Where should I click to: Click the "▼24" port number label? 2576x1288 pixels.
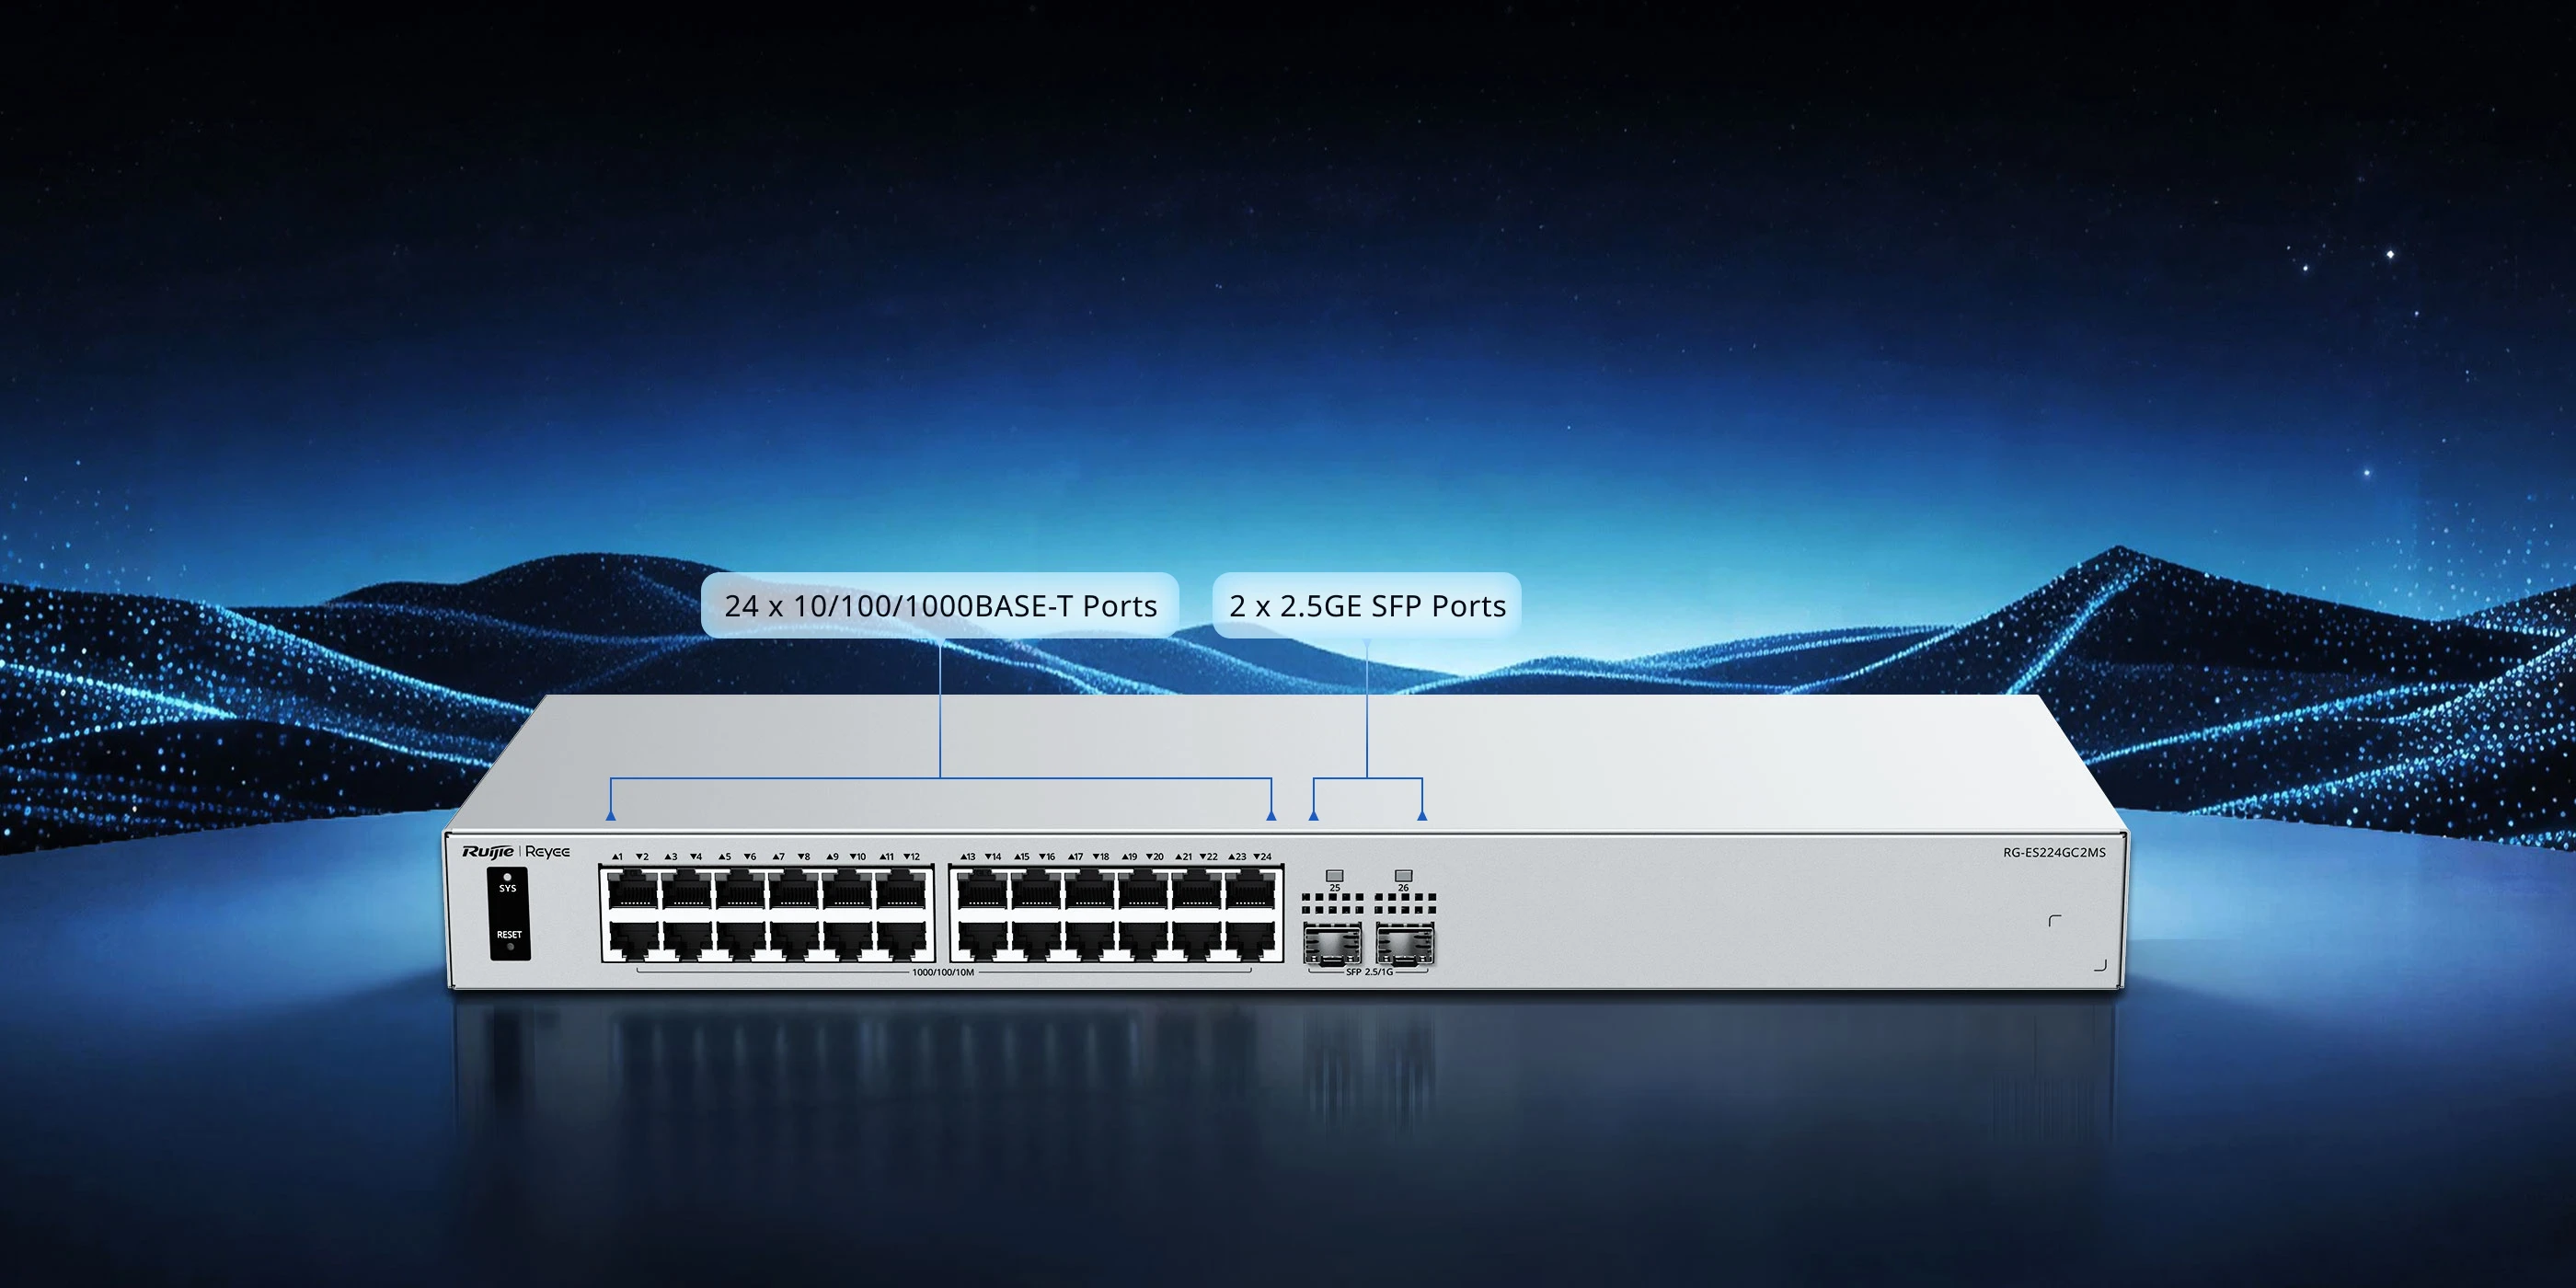(1263, 857)
